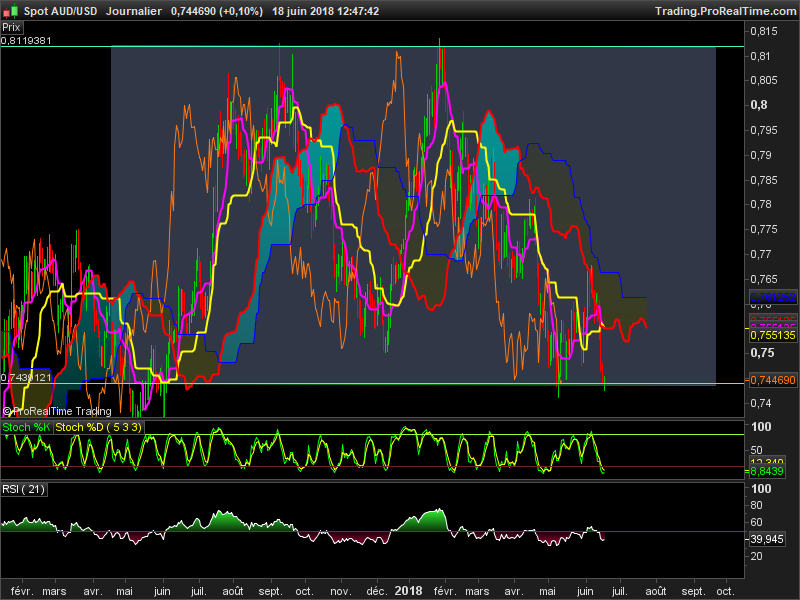The width and height of the screenshot is (800, 600).
Task: Select the Stoch %K indicator label
Action: (x=27, y=428)
